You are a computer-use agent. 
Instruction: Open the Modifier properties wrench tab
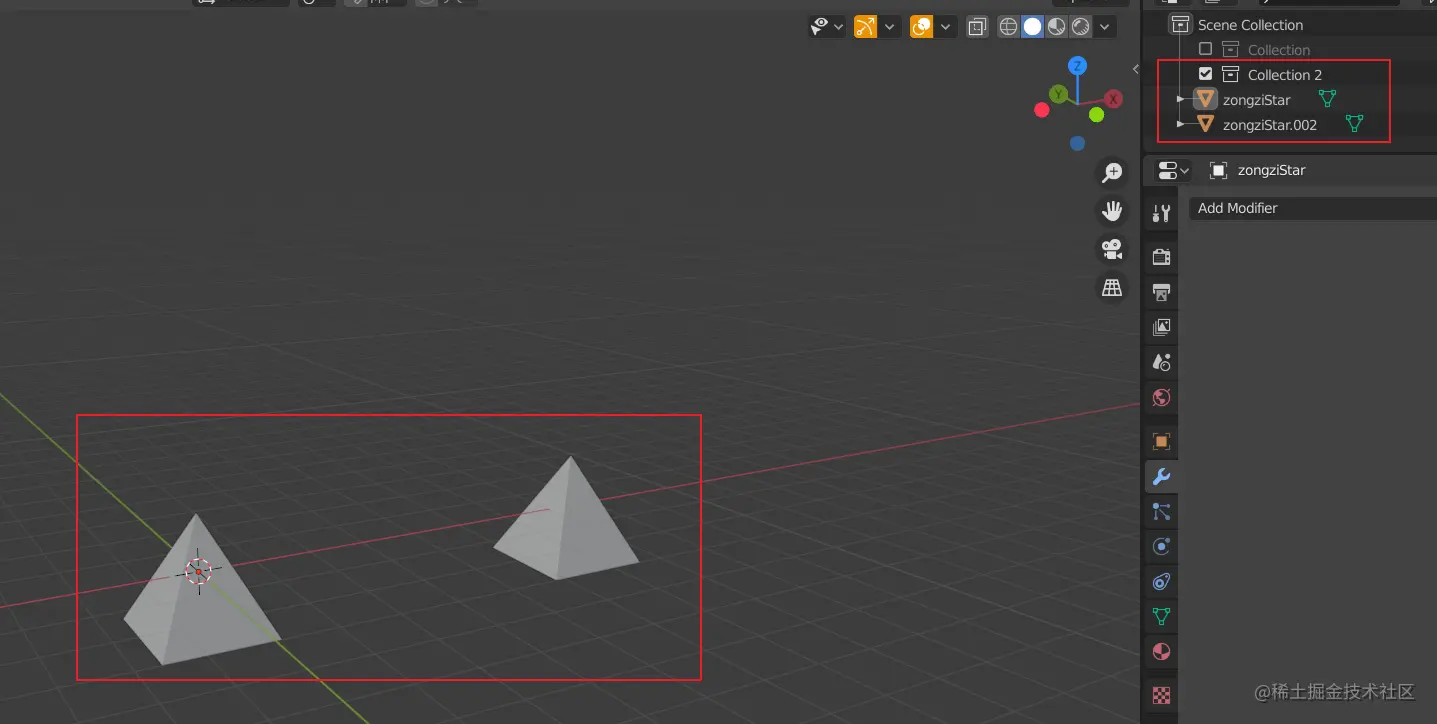point(1161,477)
